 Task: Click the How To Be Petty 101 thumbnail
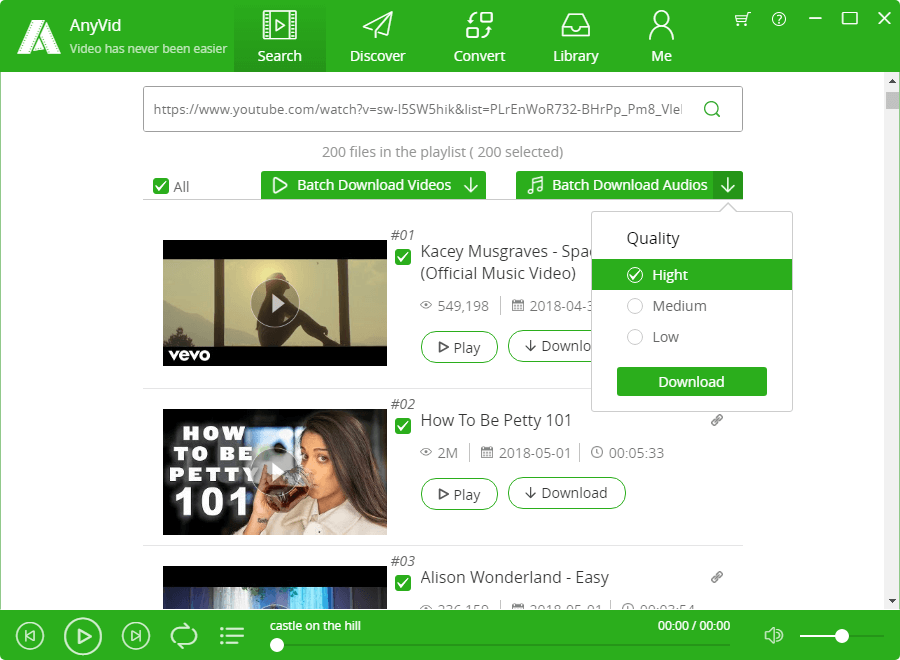tap(275, 471)
